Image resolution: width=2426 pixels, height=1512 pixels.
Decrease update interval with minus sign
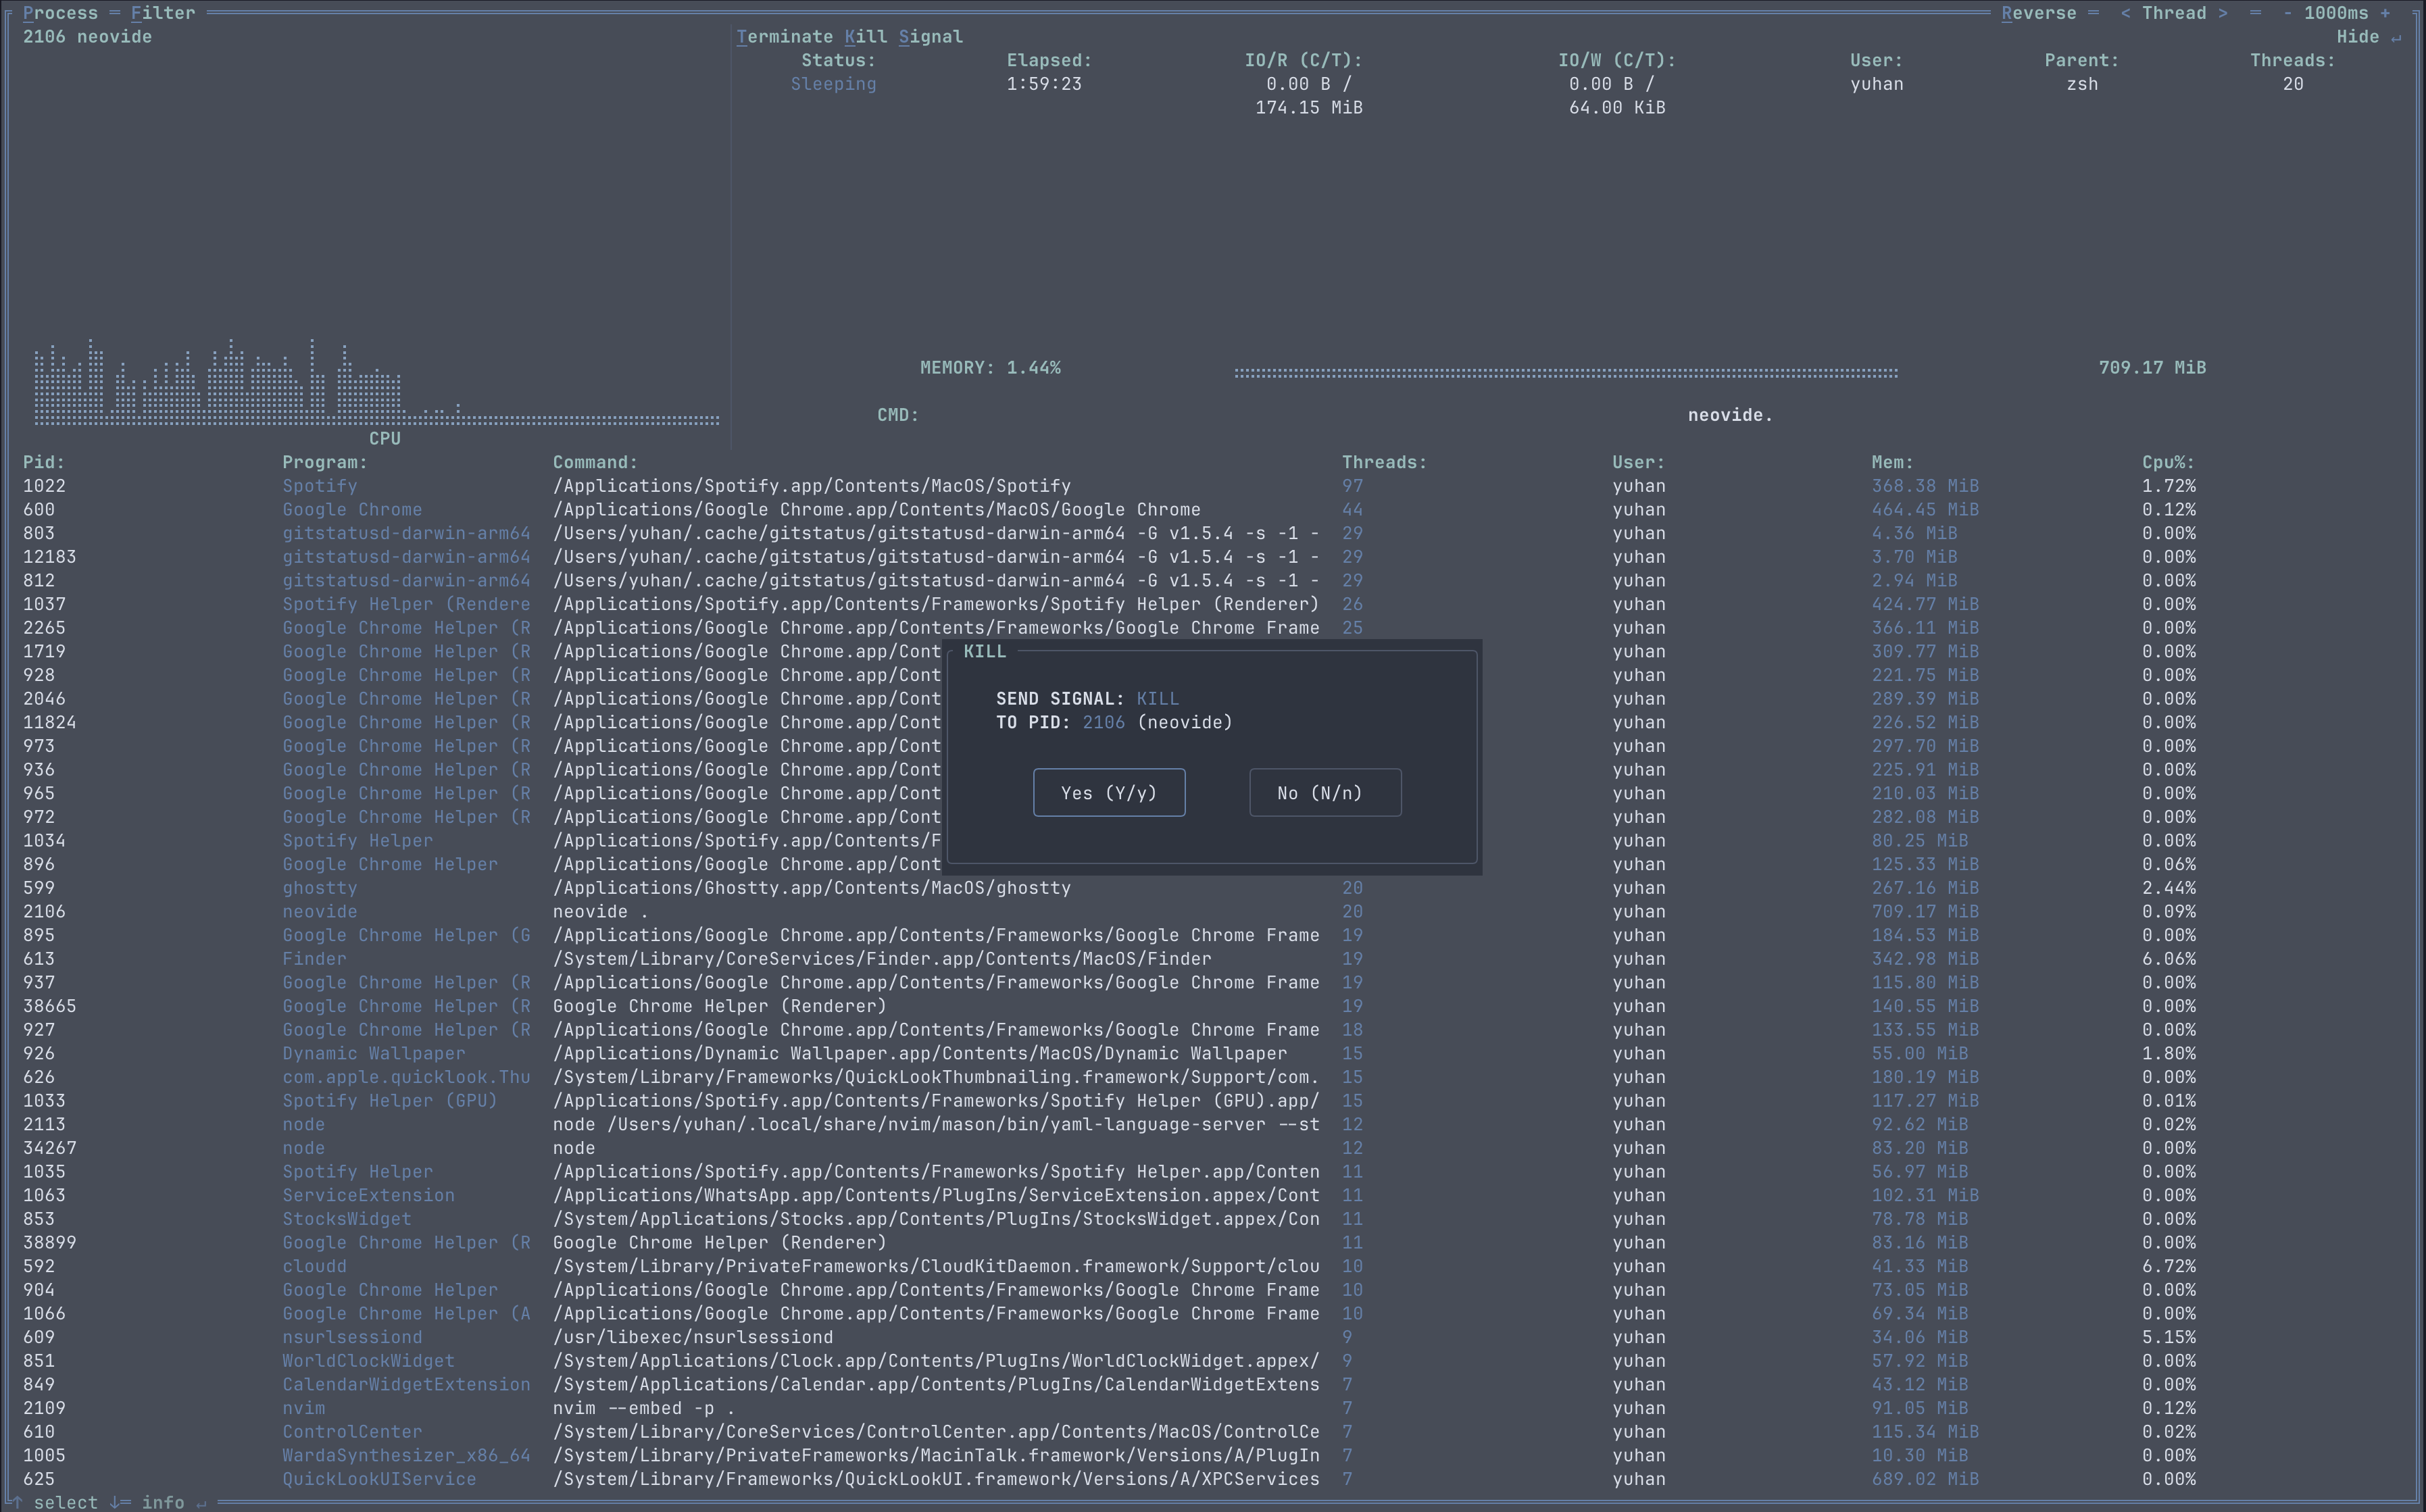coord(2287,13)
